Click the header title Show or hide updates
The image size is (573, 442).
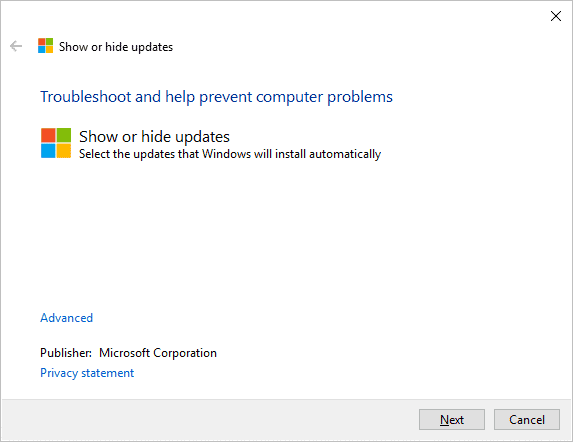pos(116,47)
